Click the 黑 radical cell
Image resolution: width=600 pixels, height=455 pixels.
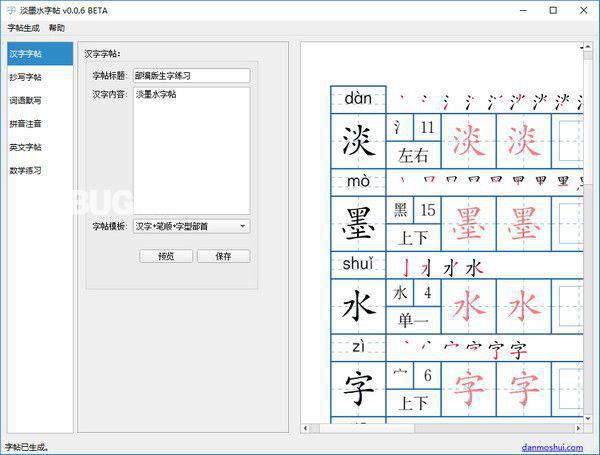400,210
